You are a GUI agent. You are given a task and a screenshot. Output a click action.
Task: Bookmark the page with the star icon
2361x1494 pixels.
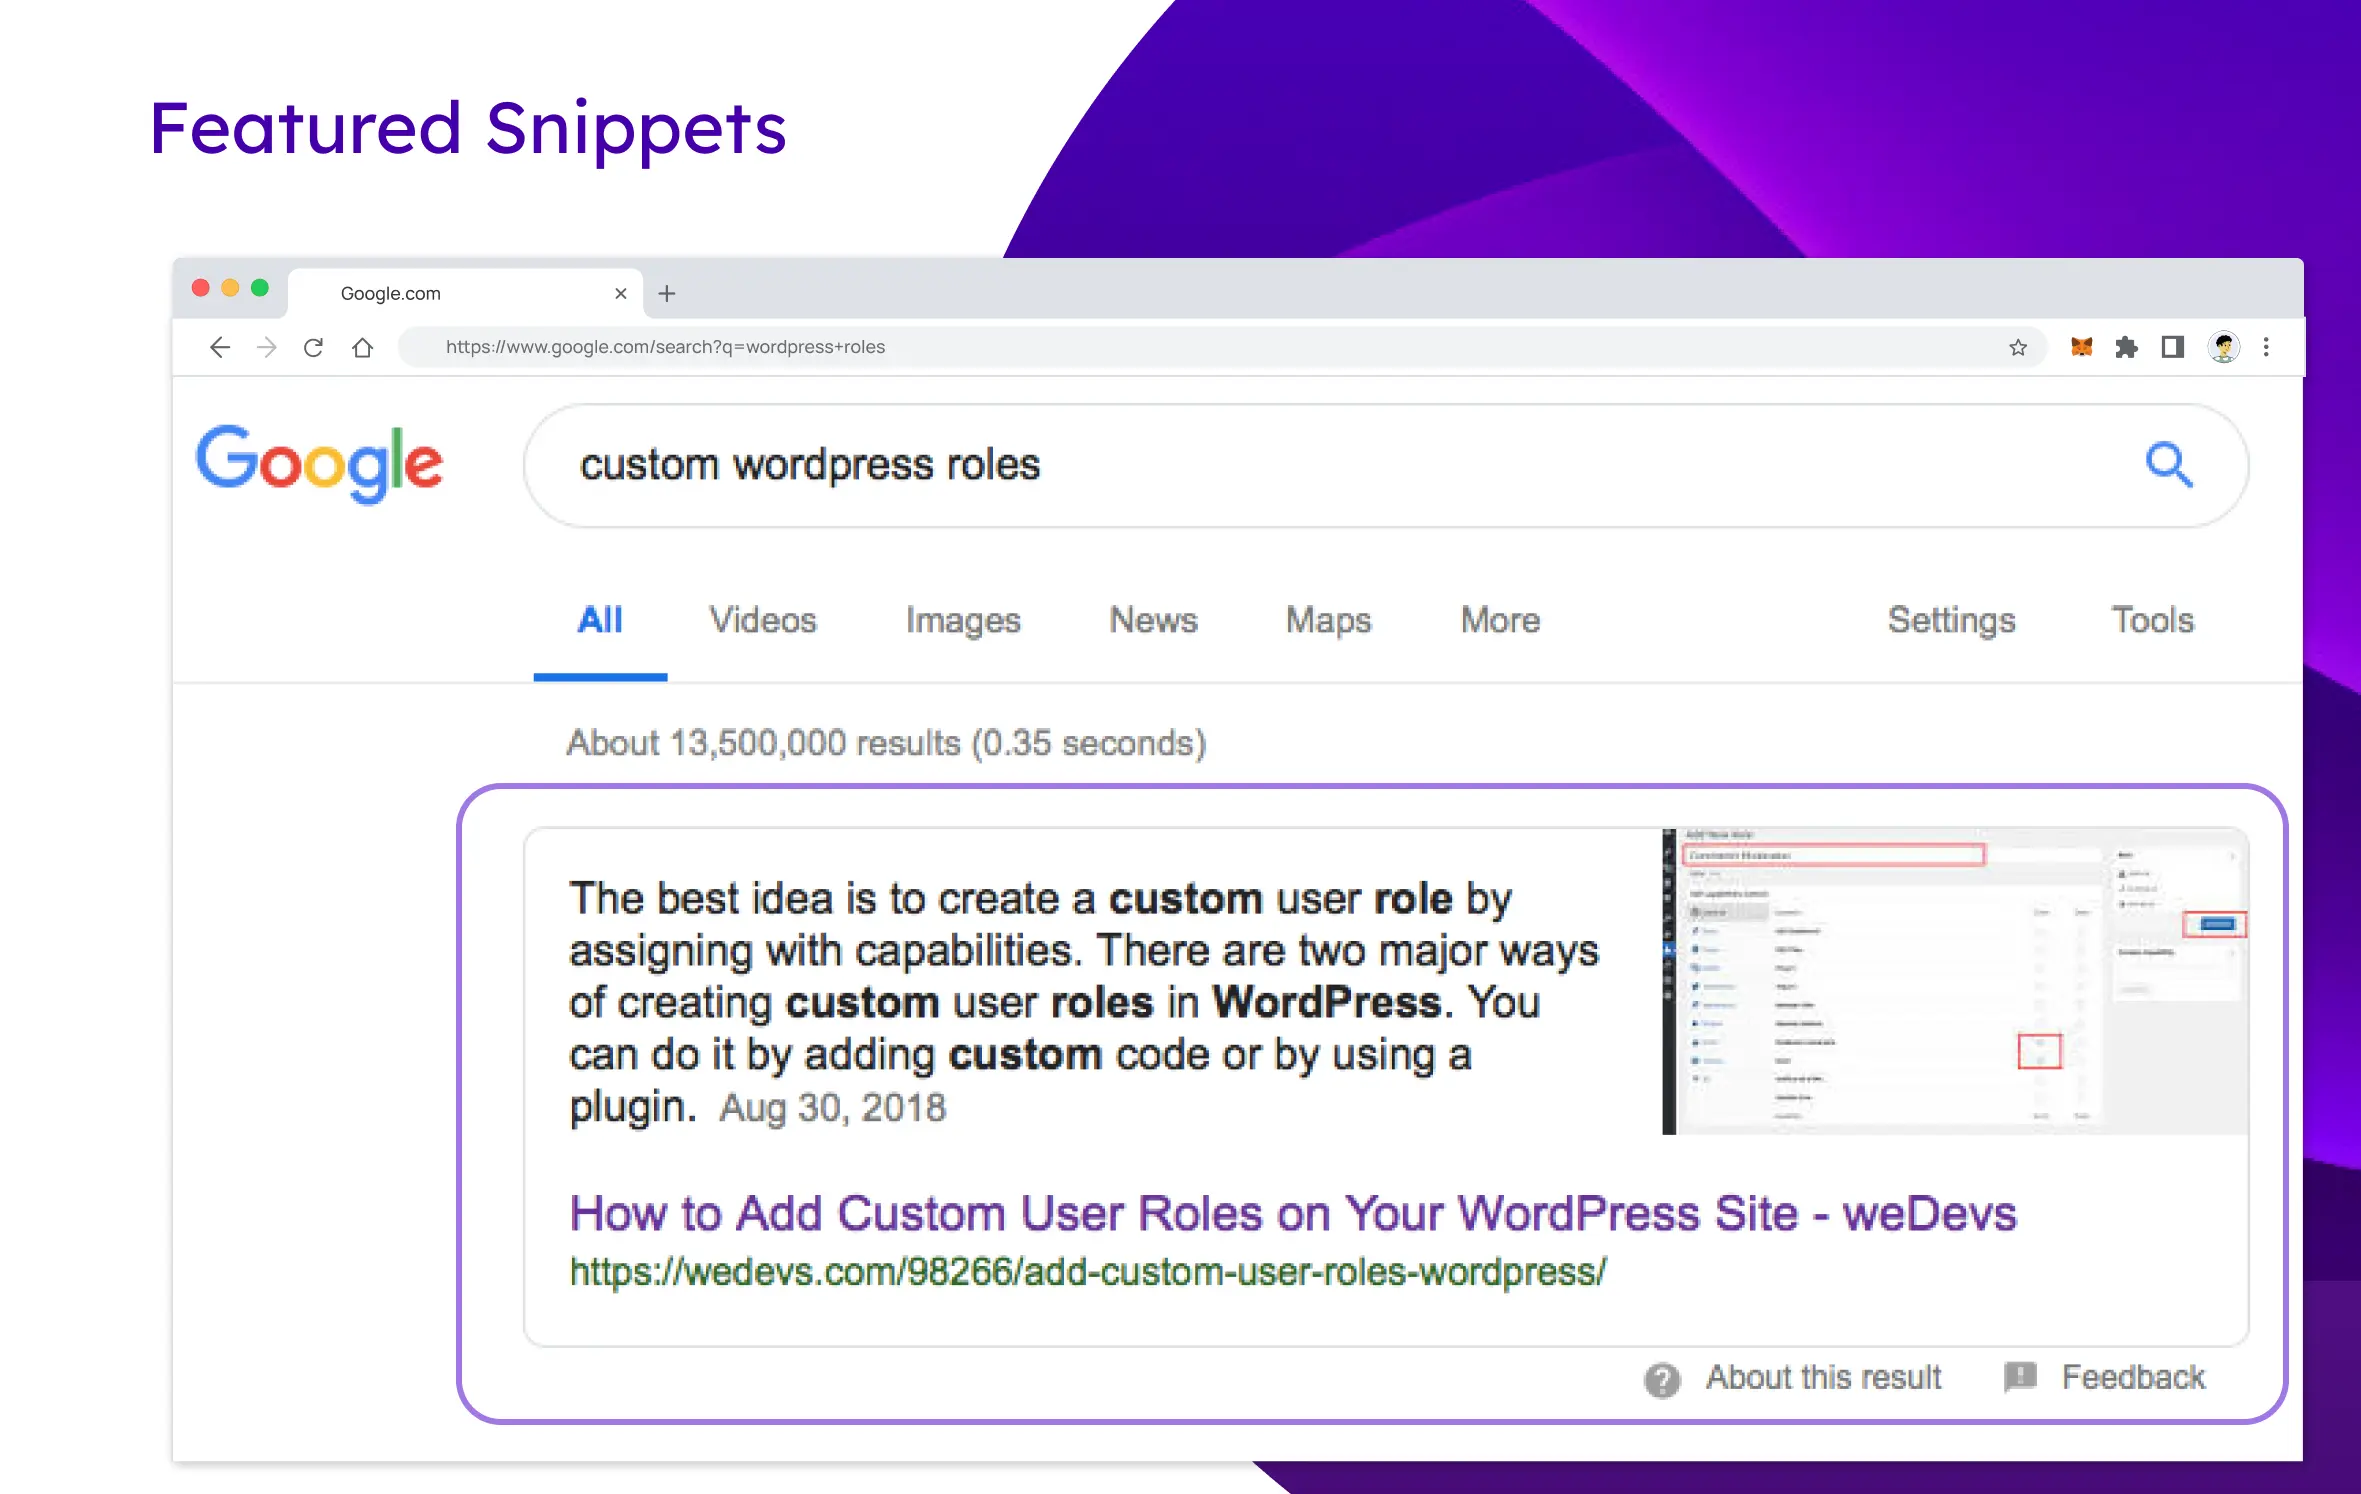coord(2018,347)
